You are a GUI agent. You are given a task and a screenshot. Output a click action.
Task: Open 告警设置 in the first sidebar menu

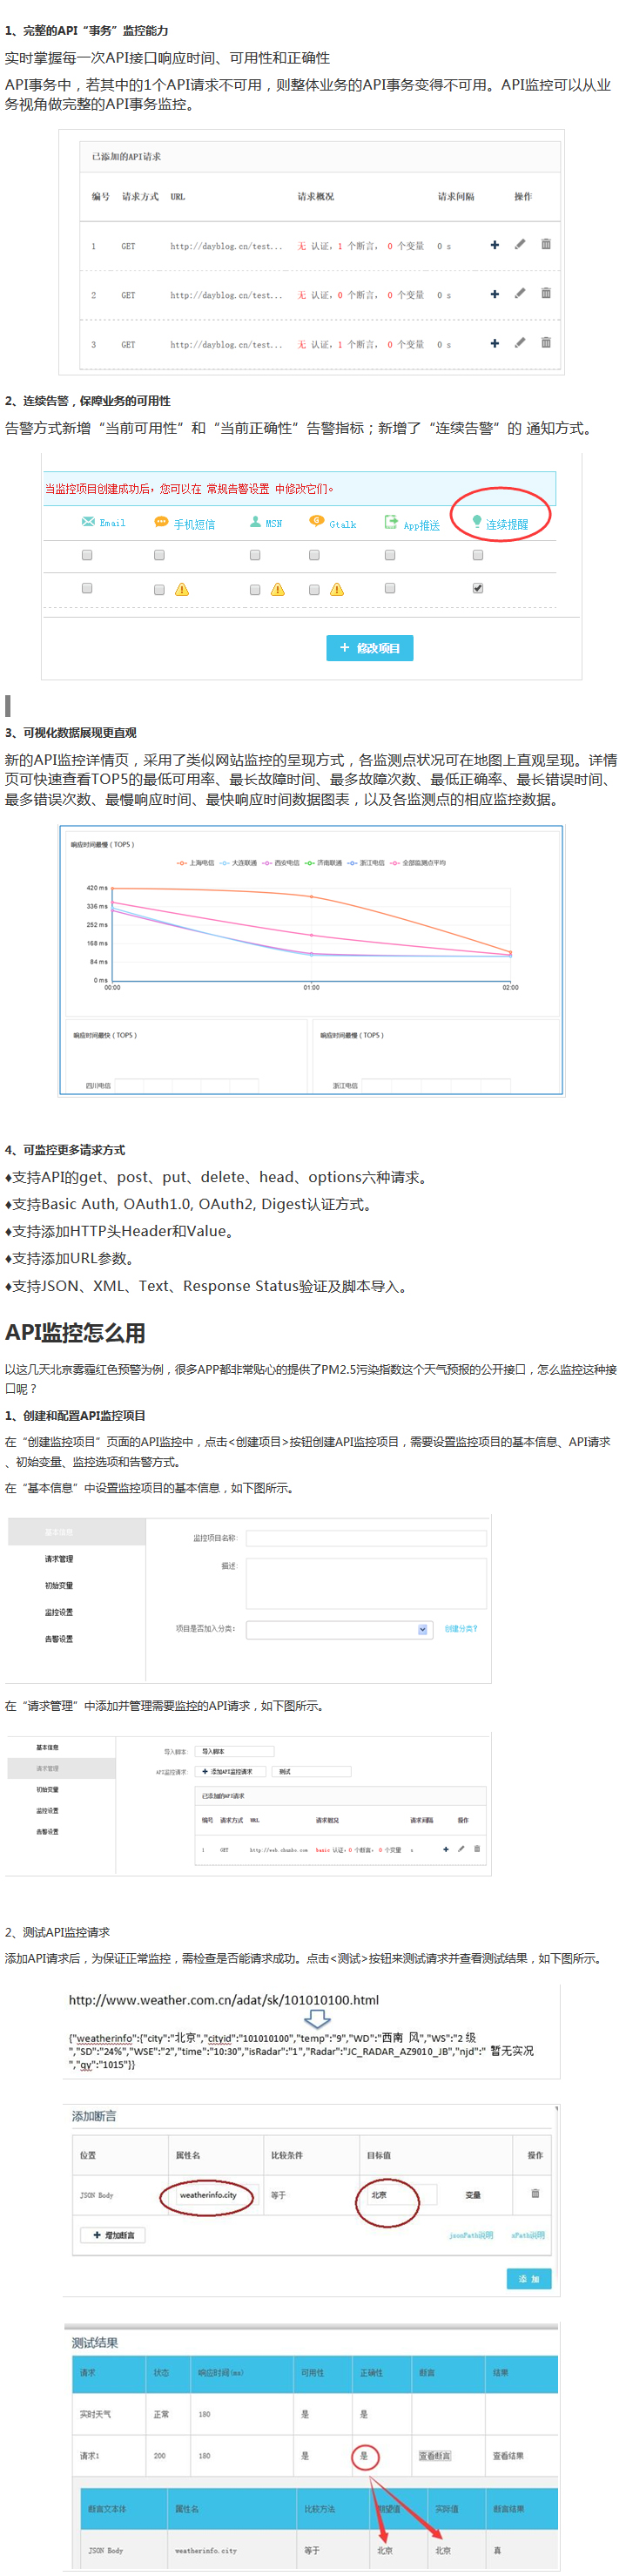coord(59,1639)
